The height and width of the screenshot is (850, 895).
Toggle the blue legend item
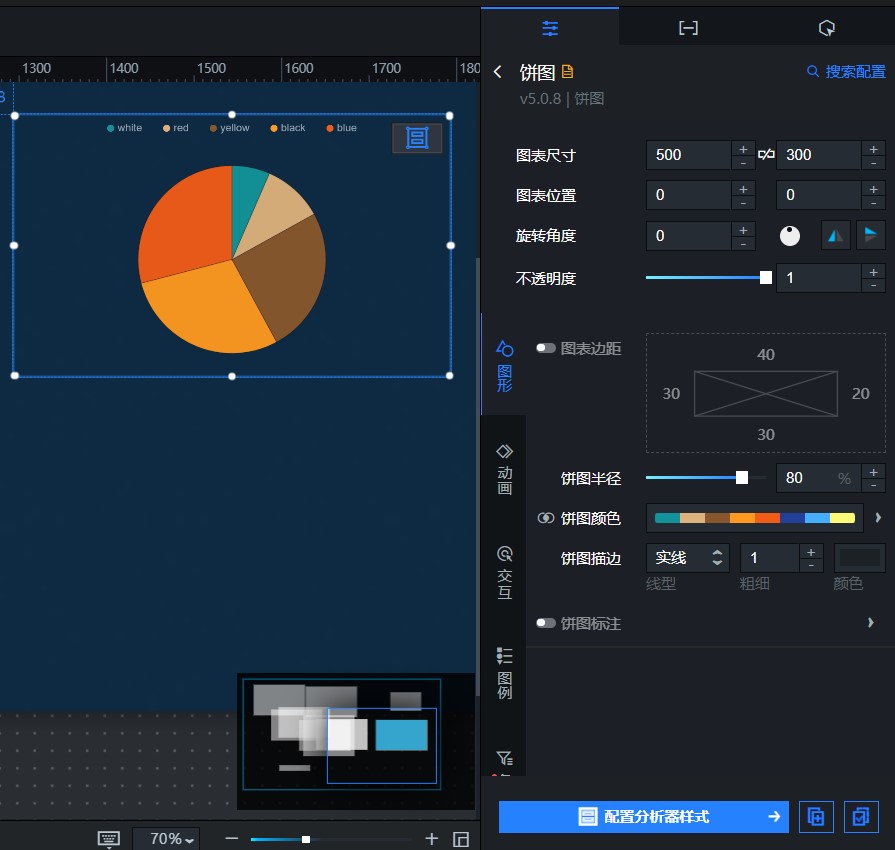[341, 128]
